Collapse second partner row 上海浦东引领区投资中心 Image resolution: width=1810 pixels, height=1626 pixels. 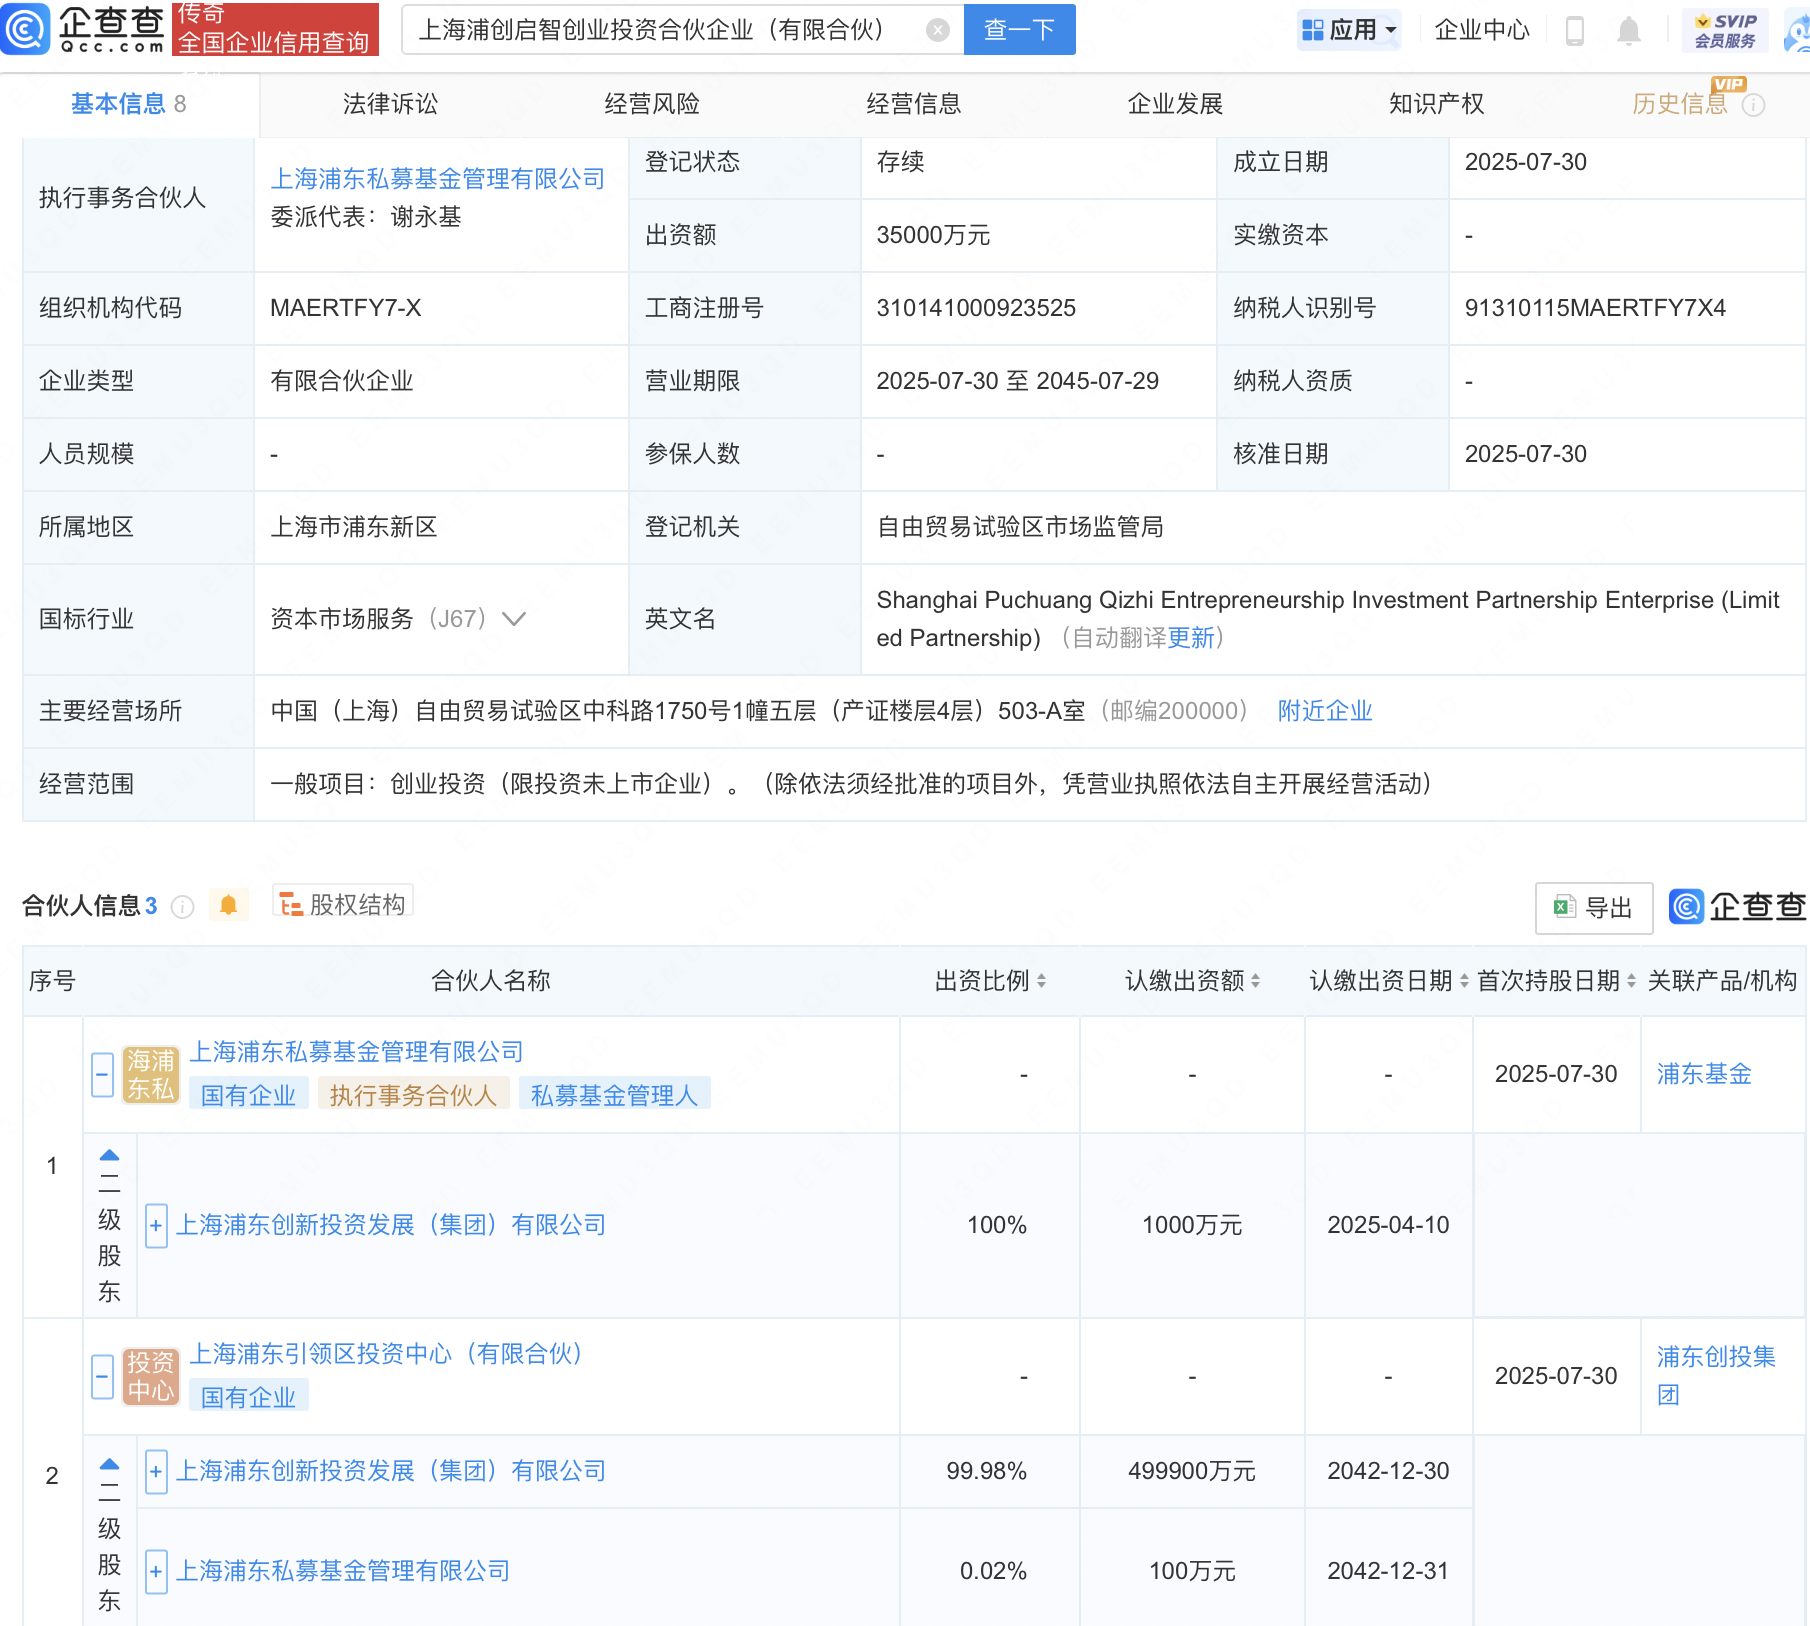pyautogui.click(x=102, y=1377)
